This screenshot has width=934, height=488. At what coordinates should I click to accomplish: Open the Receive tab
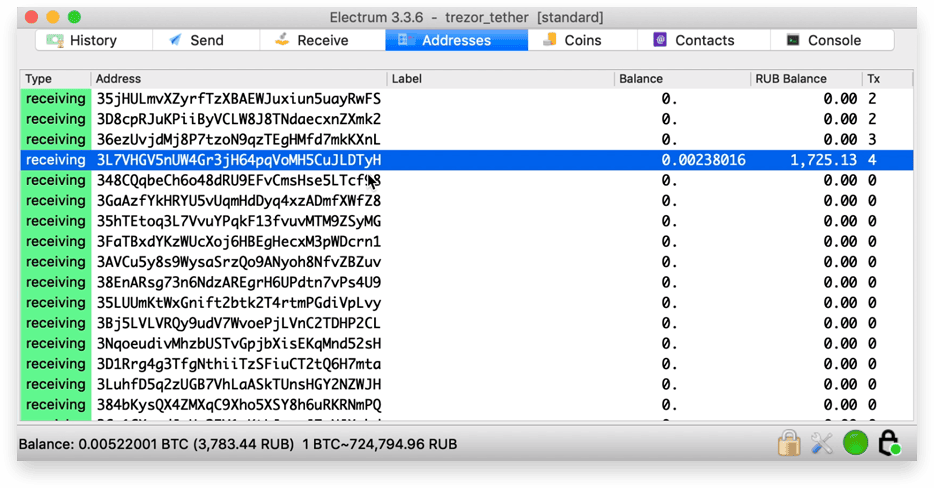point(322,40)
